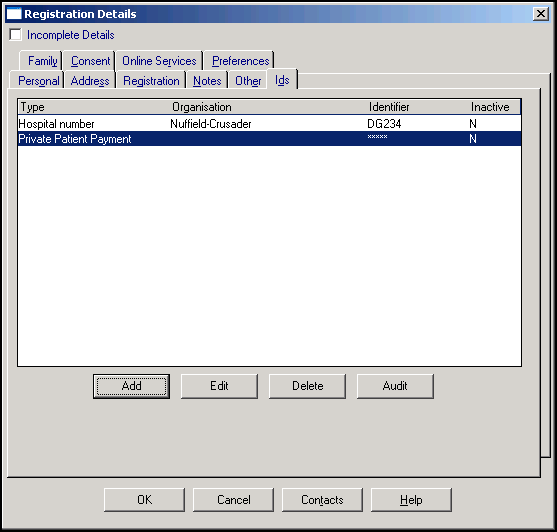Select the Hospital number row
This screenshot has height=532, width=557.
pyautogui.click(x=269, y=124)
